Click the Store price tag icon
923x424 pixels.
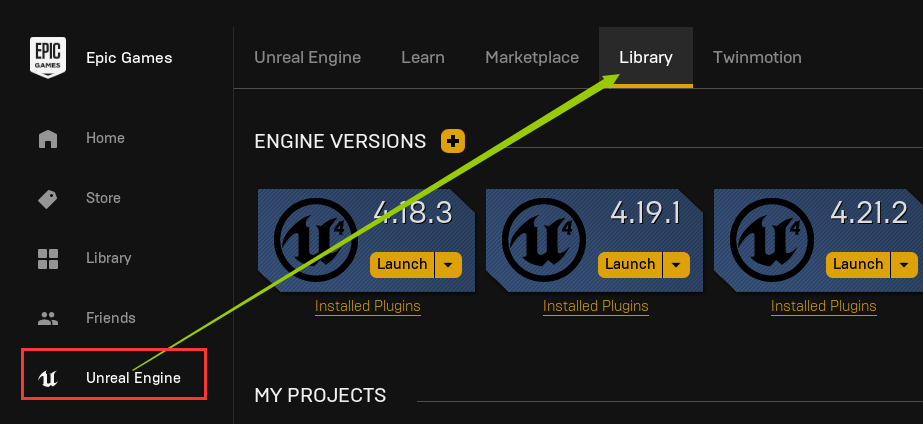[x=48, y=198]
